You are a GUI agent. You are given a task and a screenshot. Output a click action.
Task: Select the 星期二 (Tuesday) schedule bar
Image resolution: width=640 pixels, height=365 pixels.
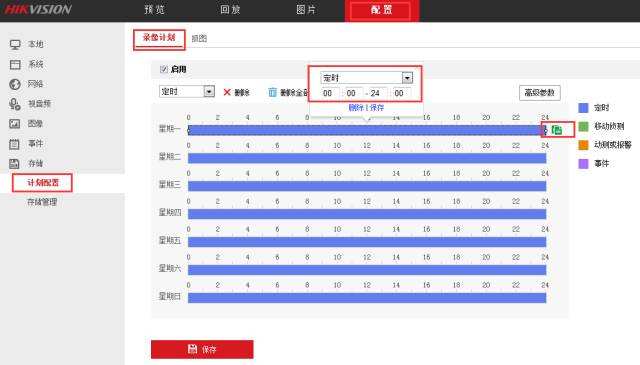point(367,158)
